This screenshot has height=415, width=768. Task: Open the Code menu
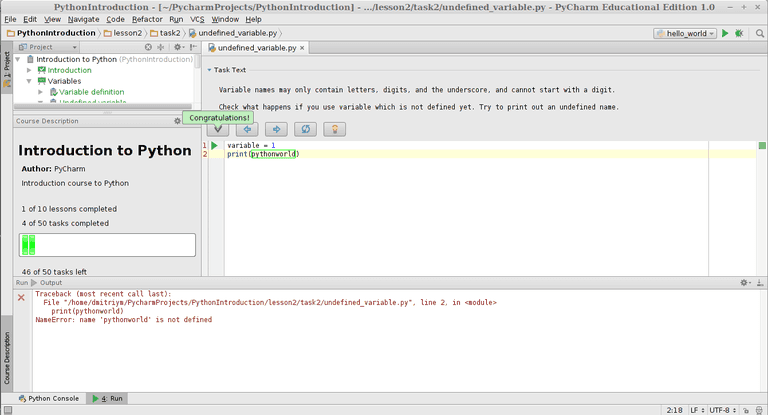point(115,19)
